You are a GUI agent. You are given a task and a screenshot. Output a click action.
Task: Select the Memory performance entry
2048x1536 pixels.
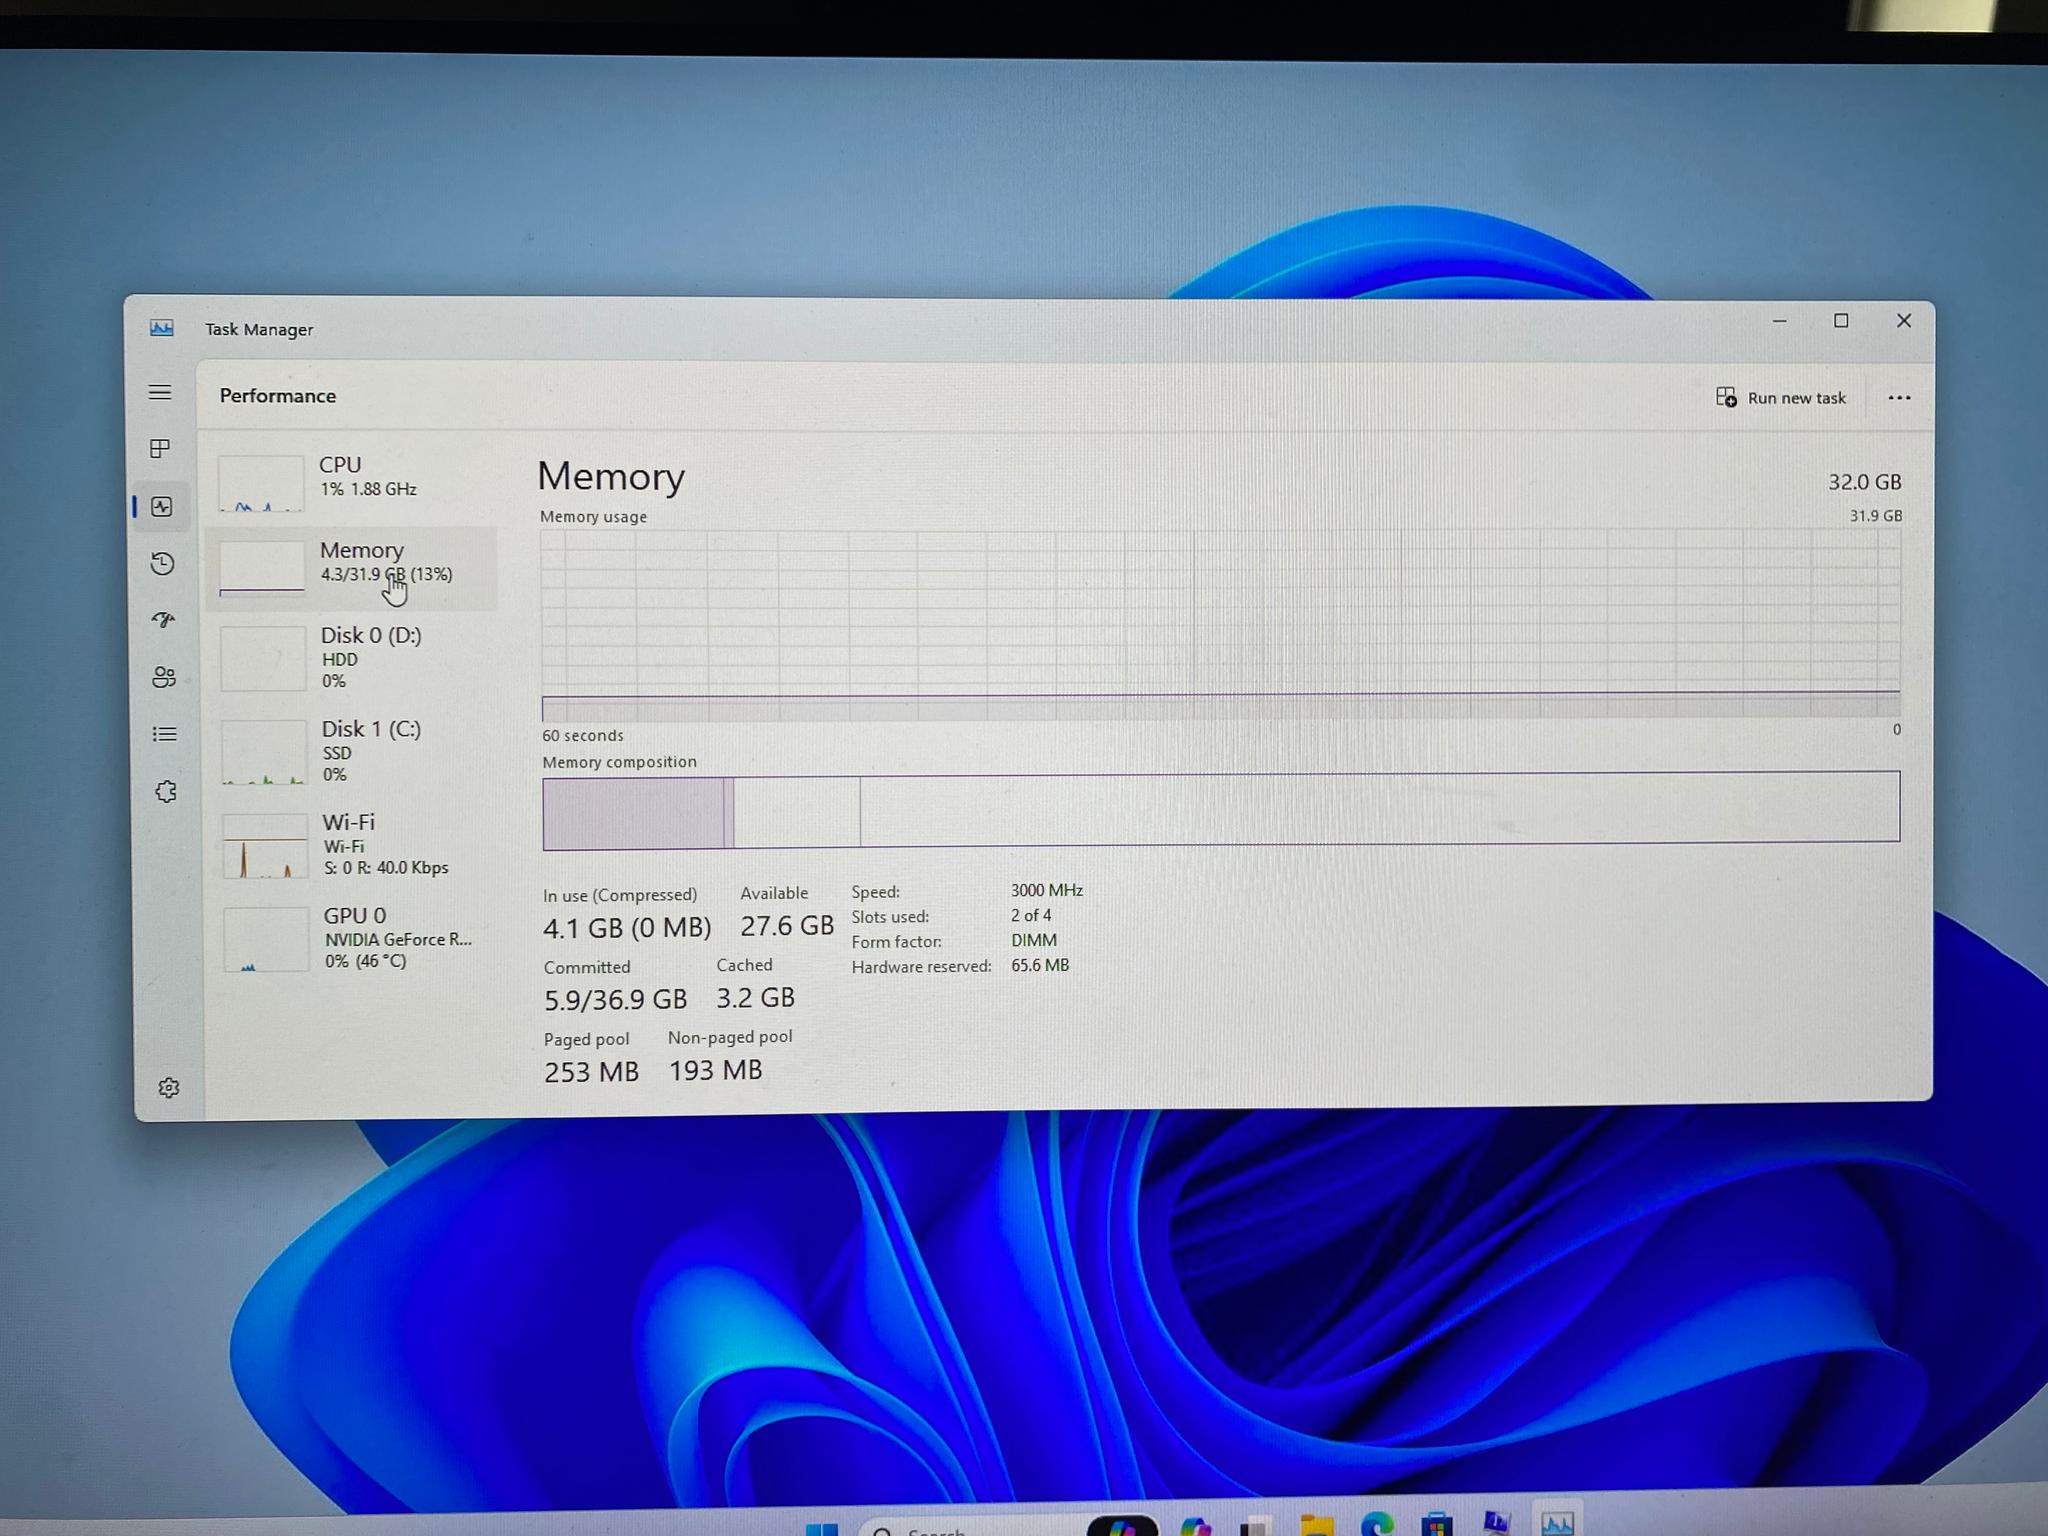tap(351, 568)
